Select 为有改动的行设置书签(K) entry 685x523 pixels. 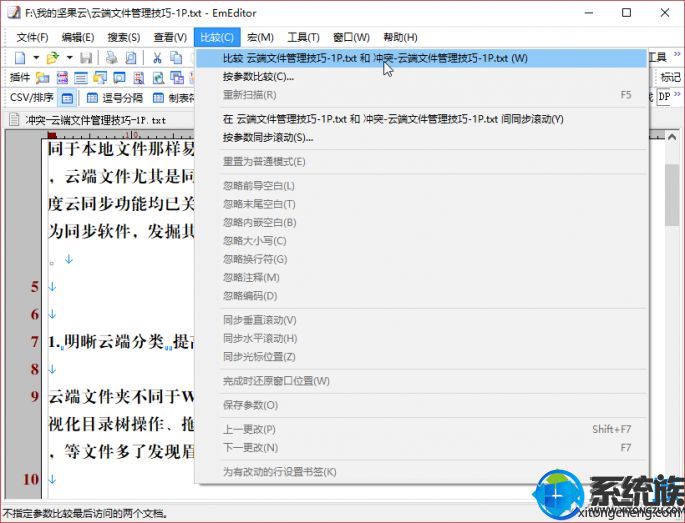click(x=421, y=472)
